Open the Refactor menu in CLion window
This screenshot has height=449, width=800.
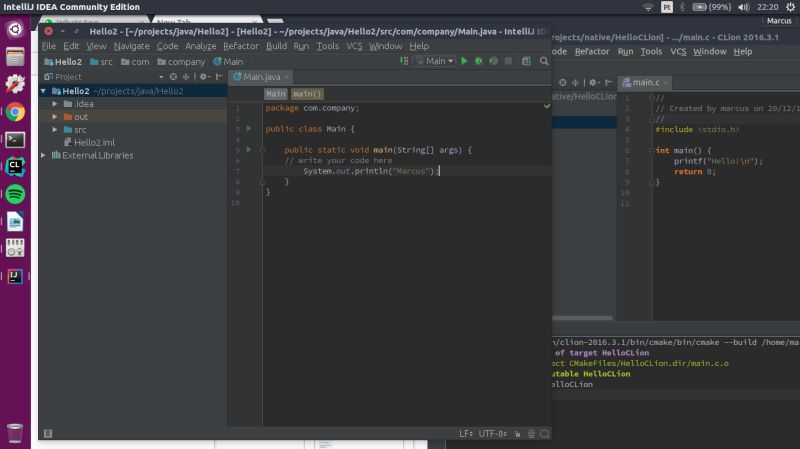click(x=592, y=52)
